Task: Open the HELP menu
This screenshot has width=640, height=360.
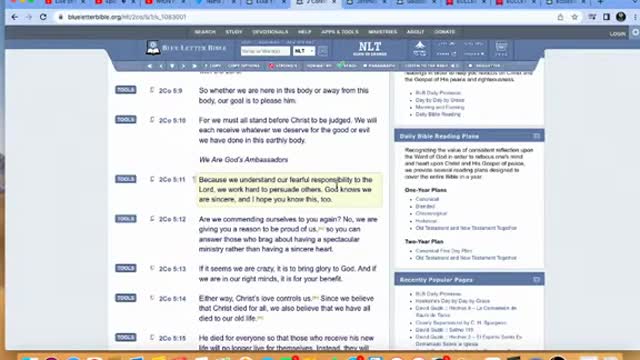Action: (x=304, y=32)
